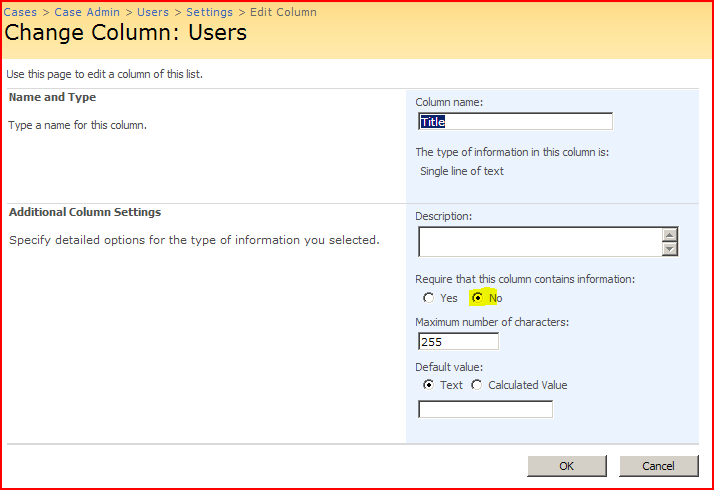Click the Maximum number of characters field

458,341
